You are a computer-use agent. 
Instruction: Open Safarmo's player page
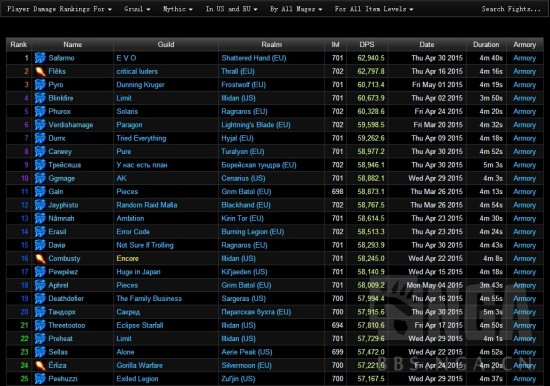pyautogui.click(x=61, y=58)
